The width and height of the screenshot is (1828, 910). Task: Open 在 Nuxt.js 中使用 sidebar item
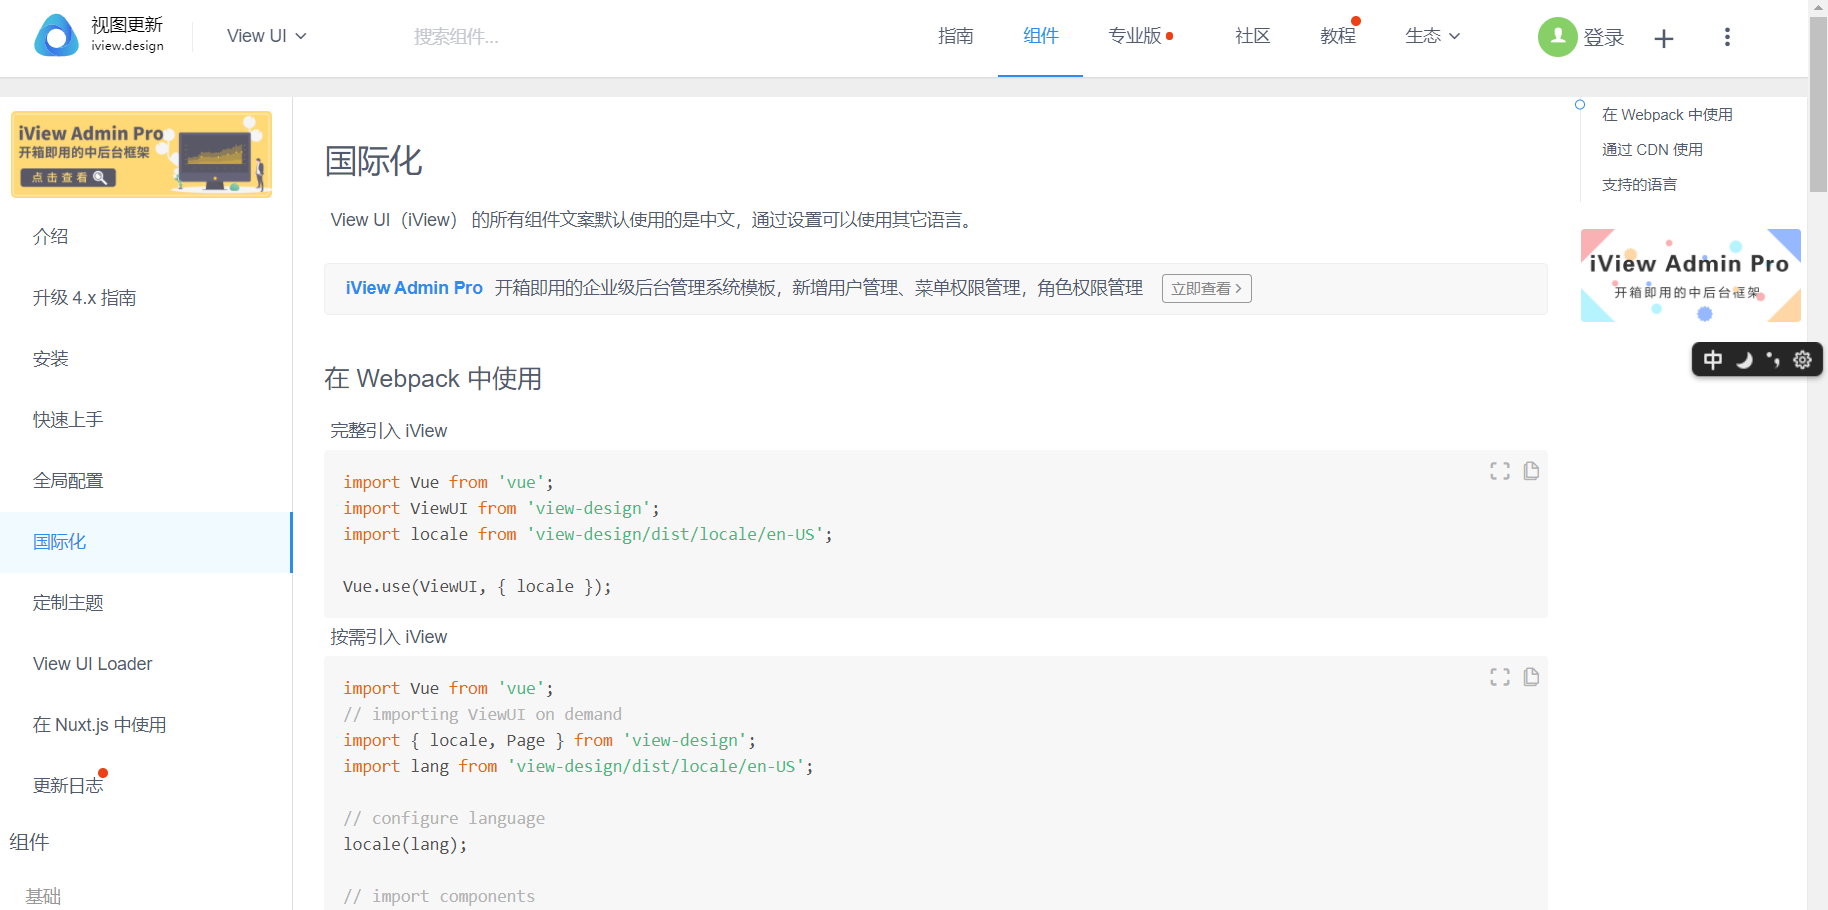pyautogui.click(x=146, y=725)
